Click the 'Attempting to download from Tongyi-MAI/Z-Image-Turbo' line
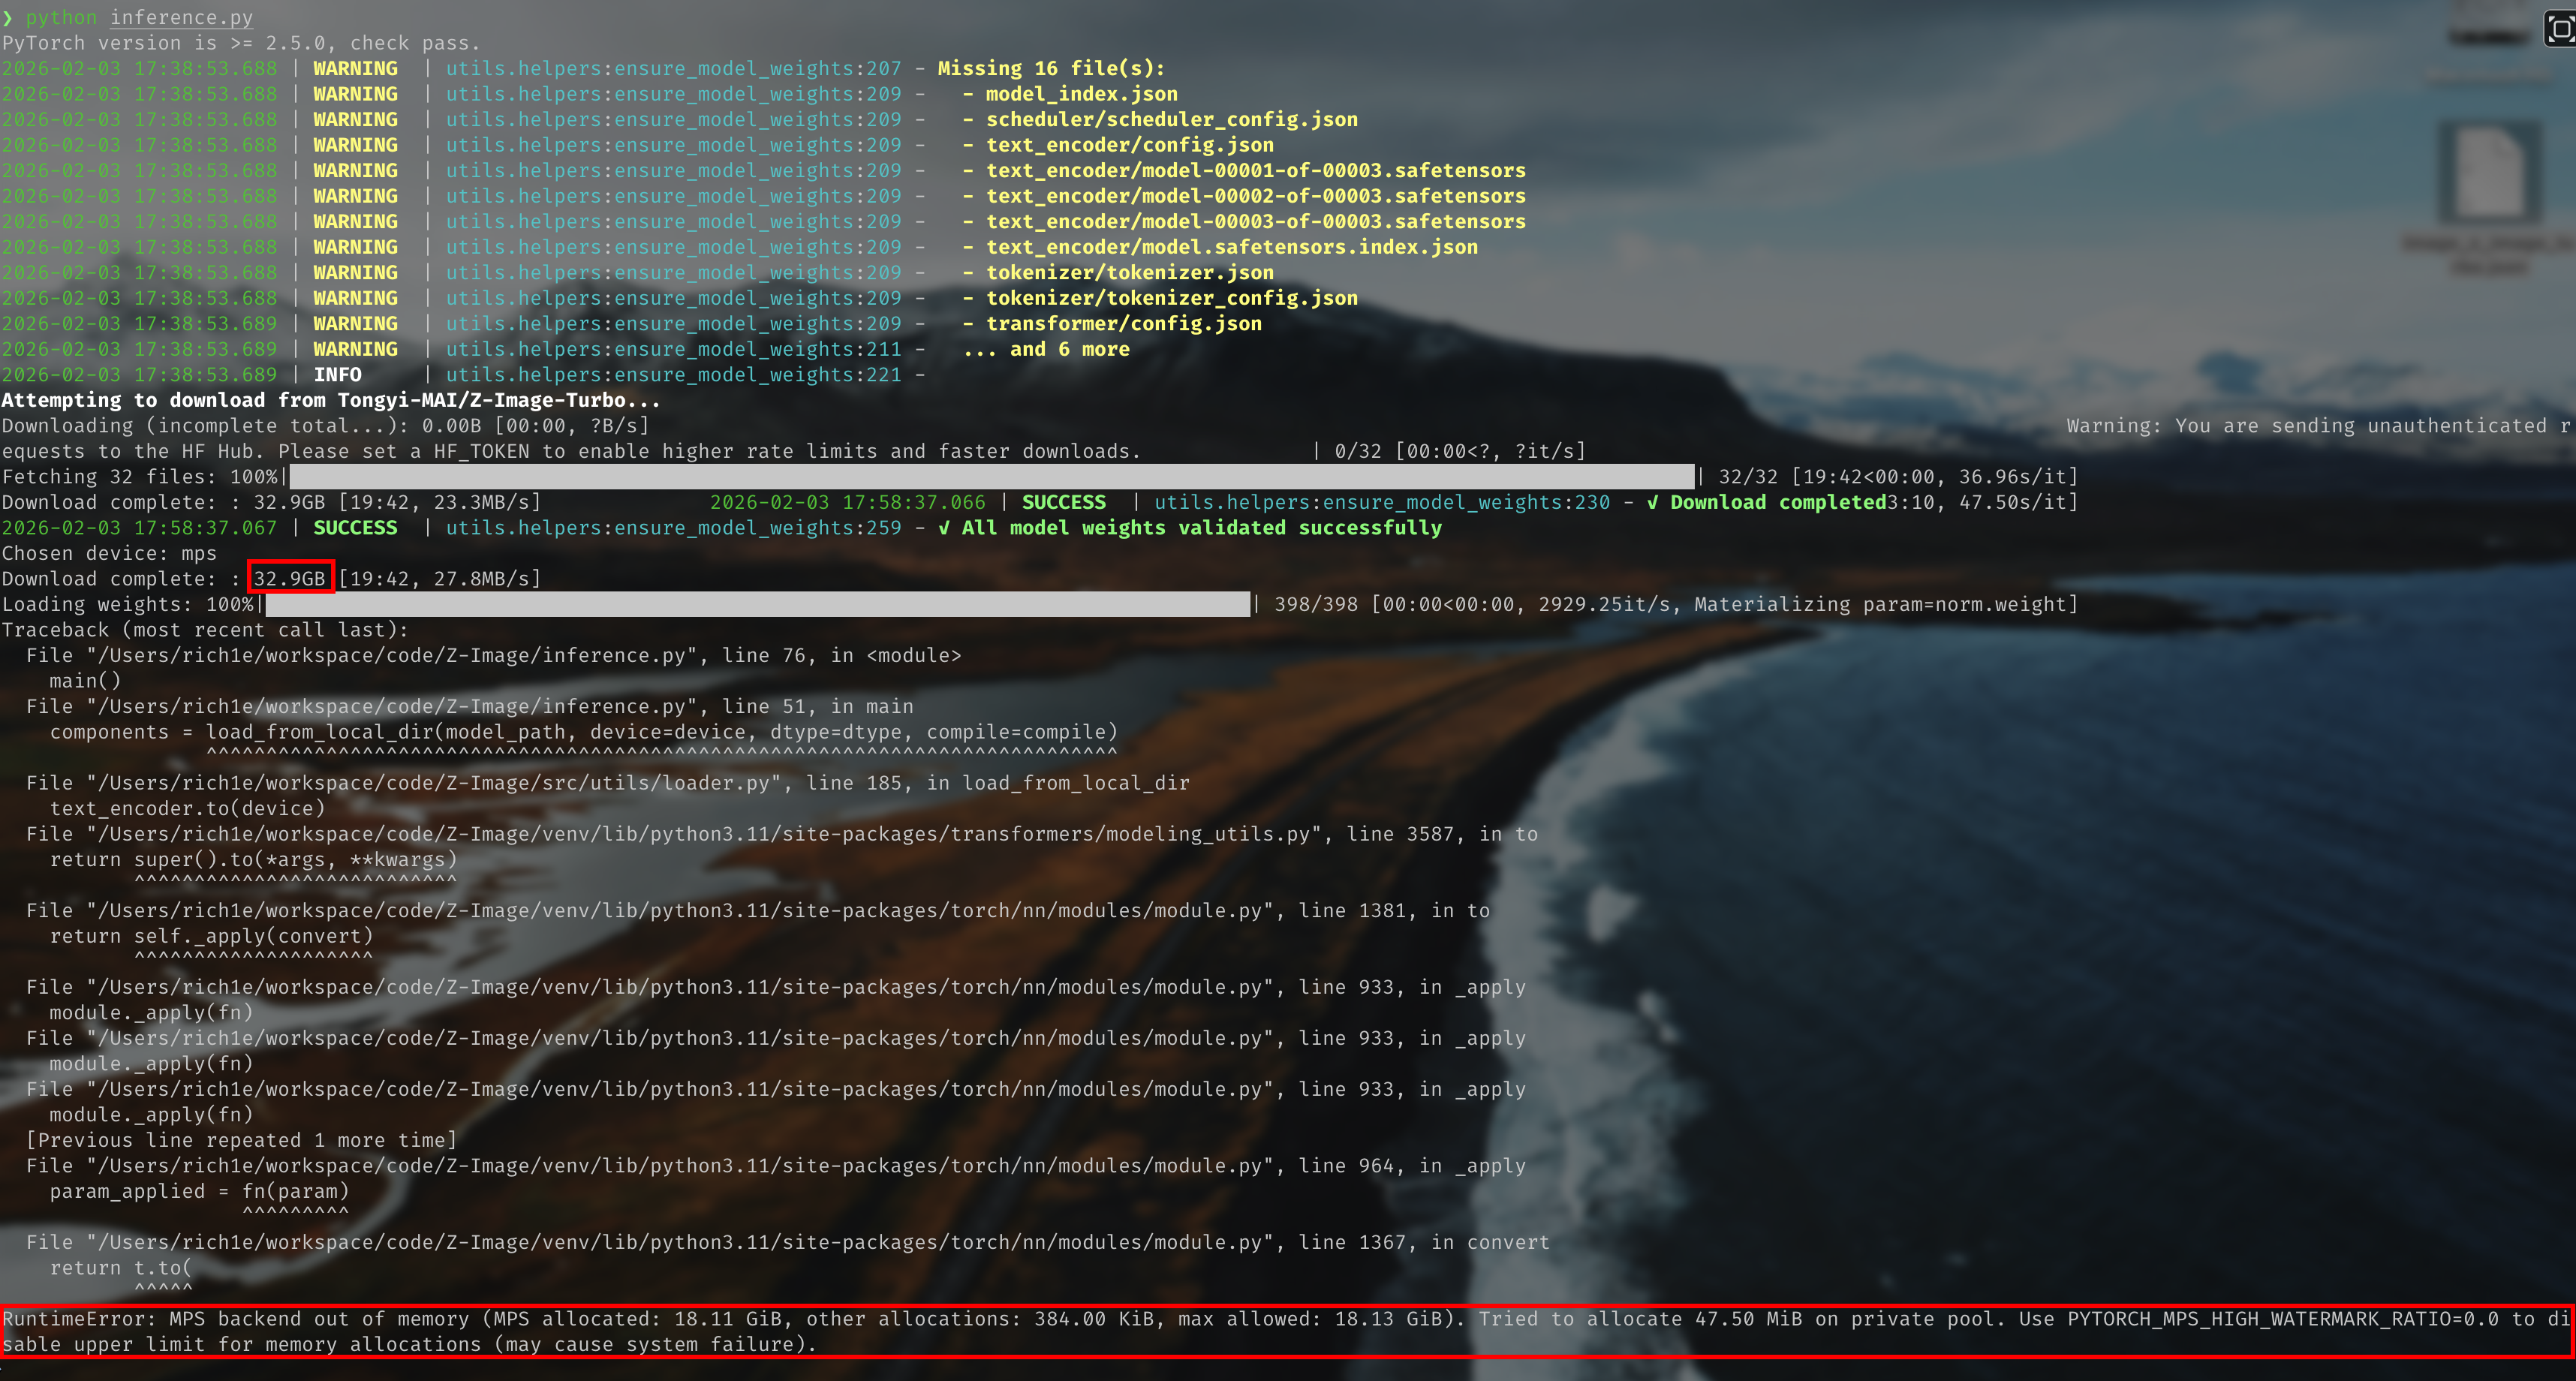 (x=330, y=400)
